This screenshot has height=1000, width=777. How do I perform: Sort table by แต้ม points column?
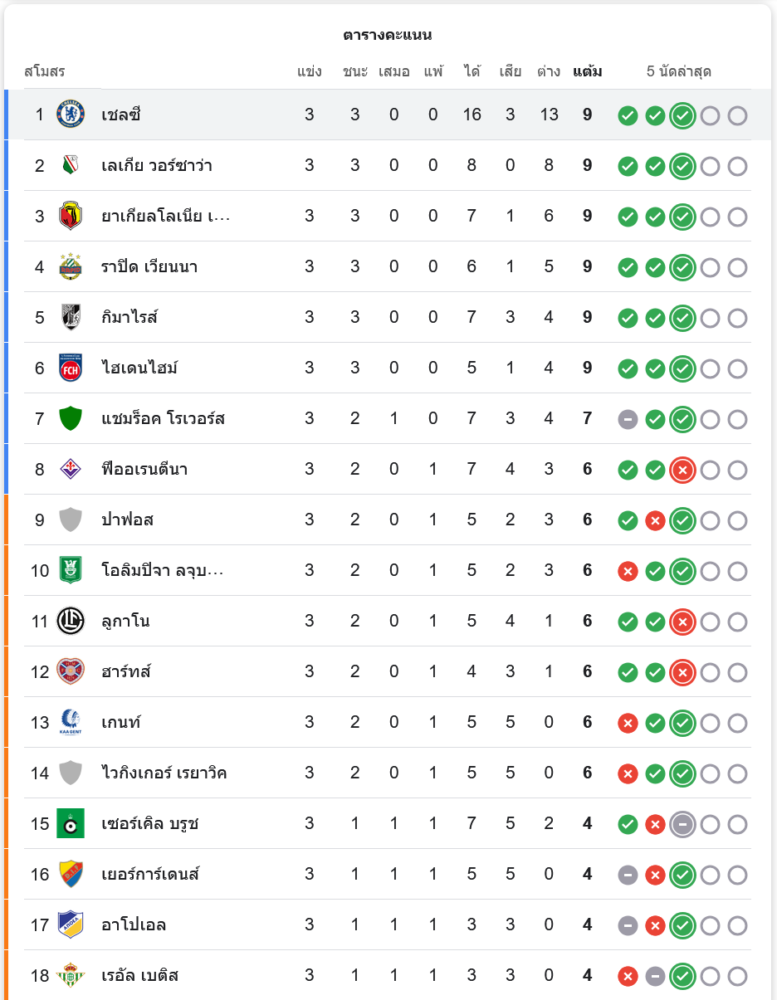tap(587, 72)
